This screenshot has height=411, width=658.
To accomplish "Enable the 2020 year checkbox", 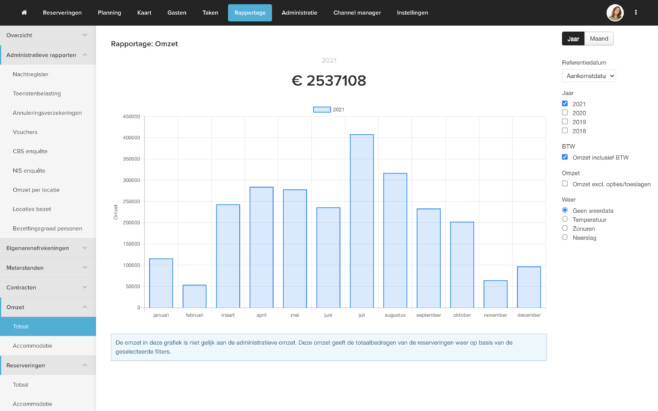I will [565, 113].
